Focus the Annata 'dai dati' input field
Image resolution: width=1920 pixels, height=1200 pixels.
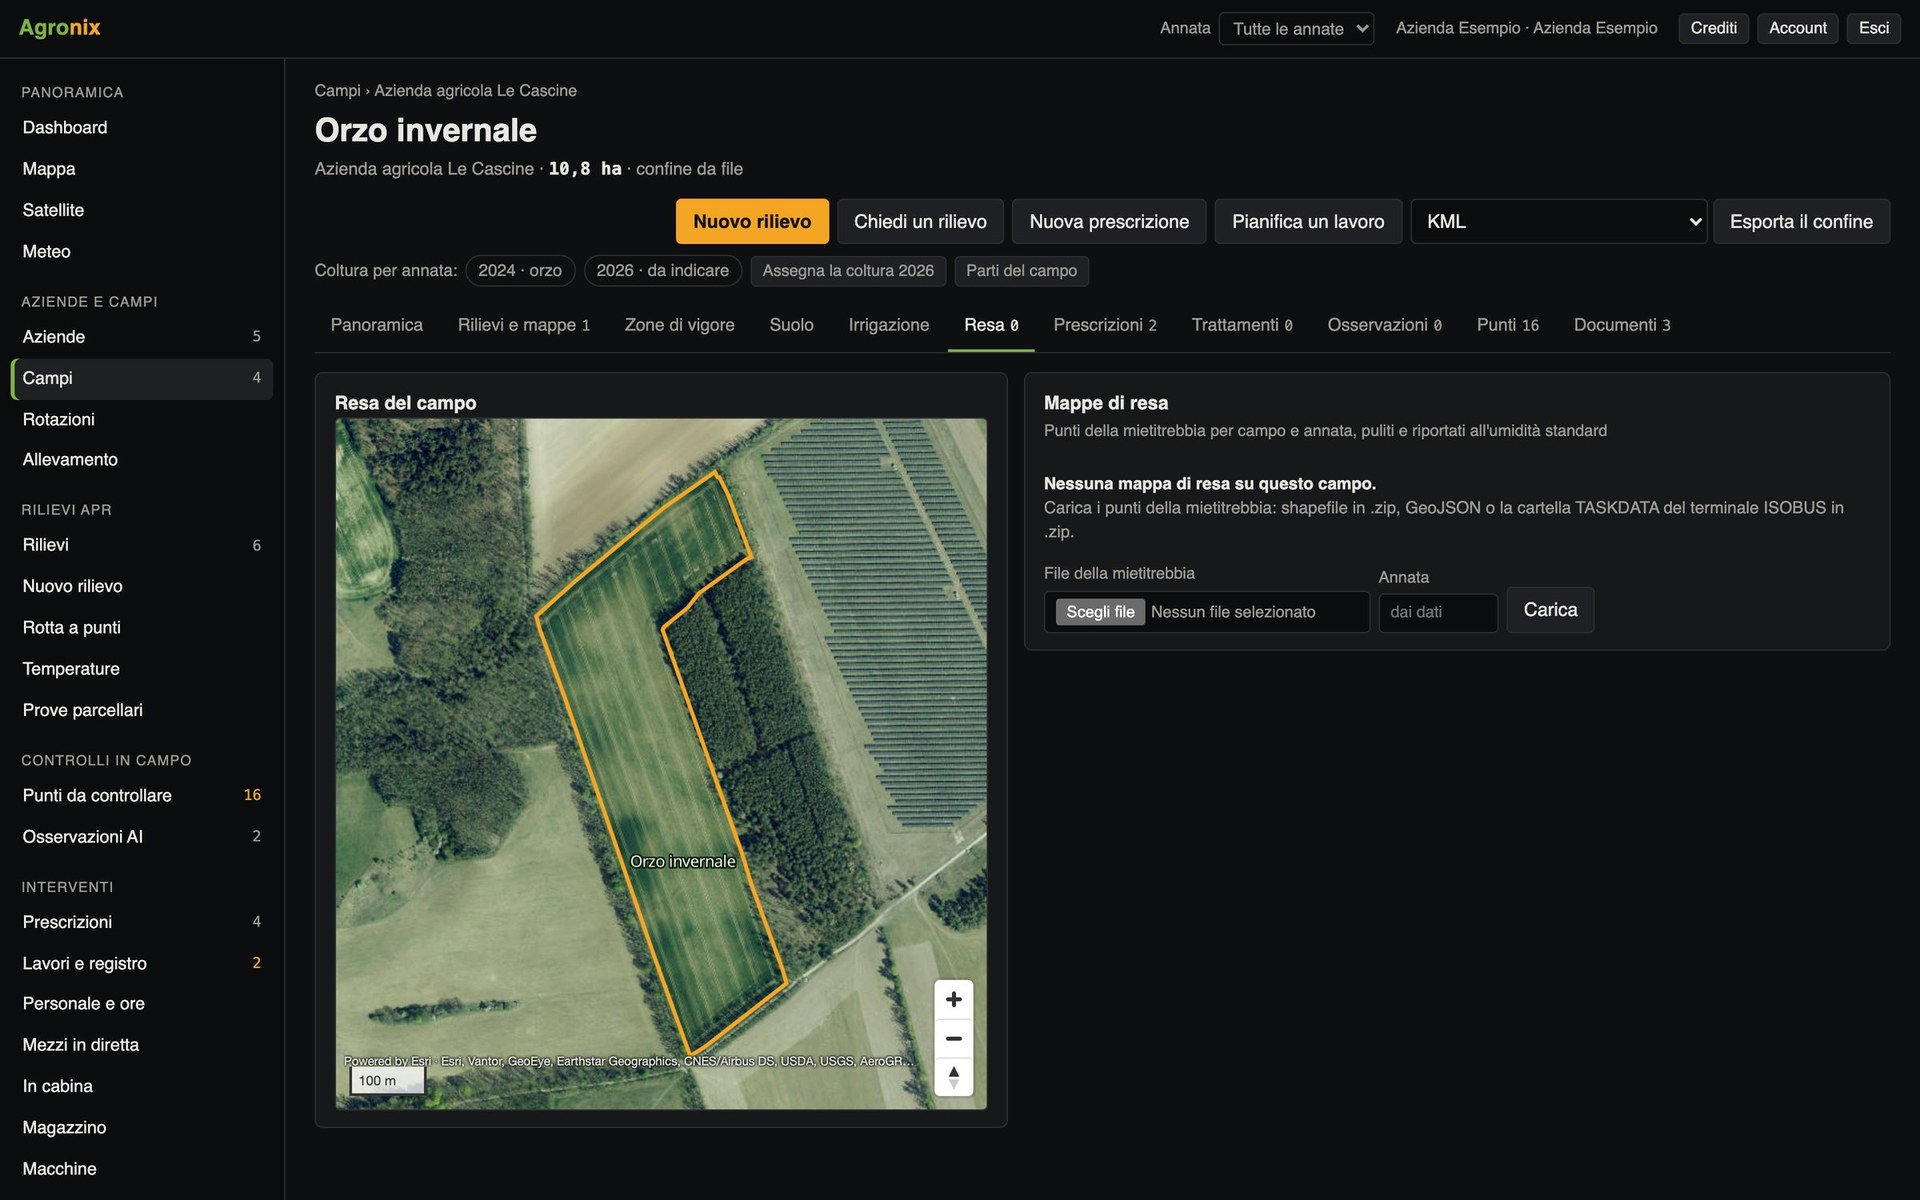pos(1437,612)
